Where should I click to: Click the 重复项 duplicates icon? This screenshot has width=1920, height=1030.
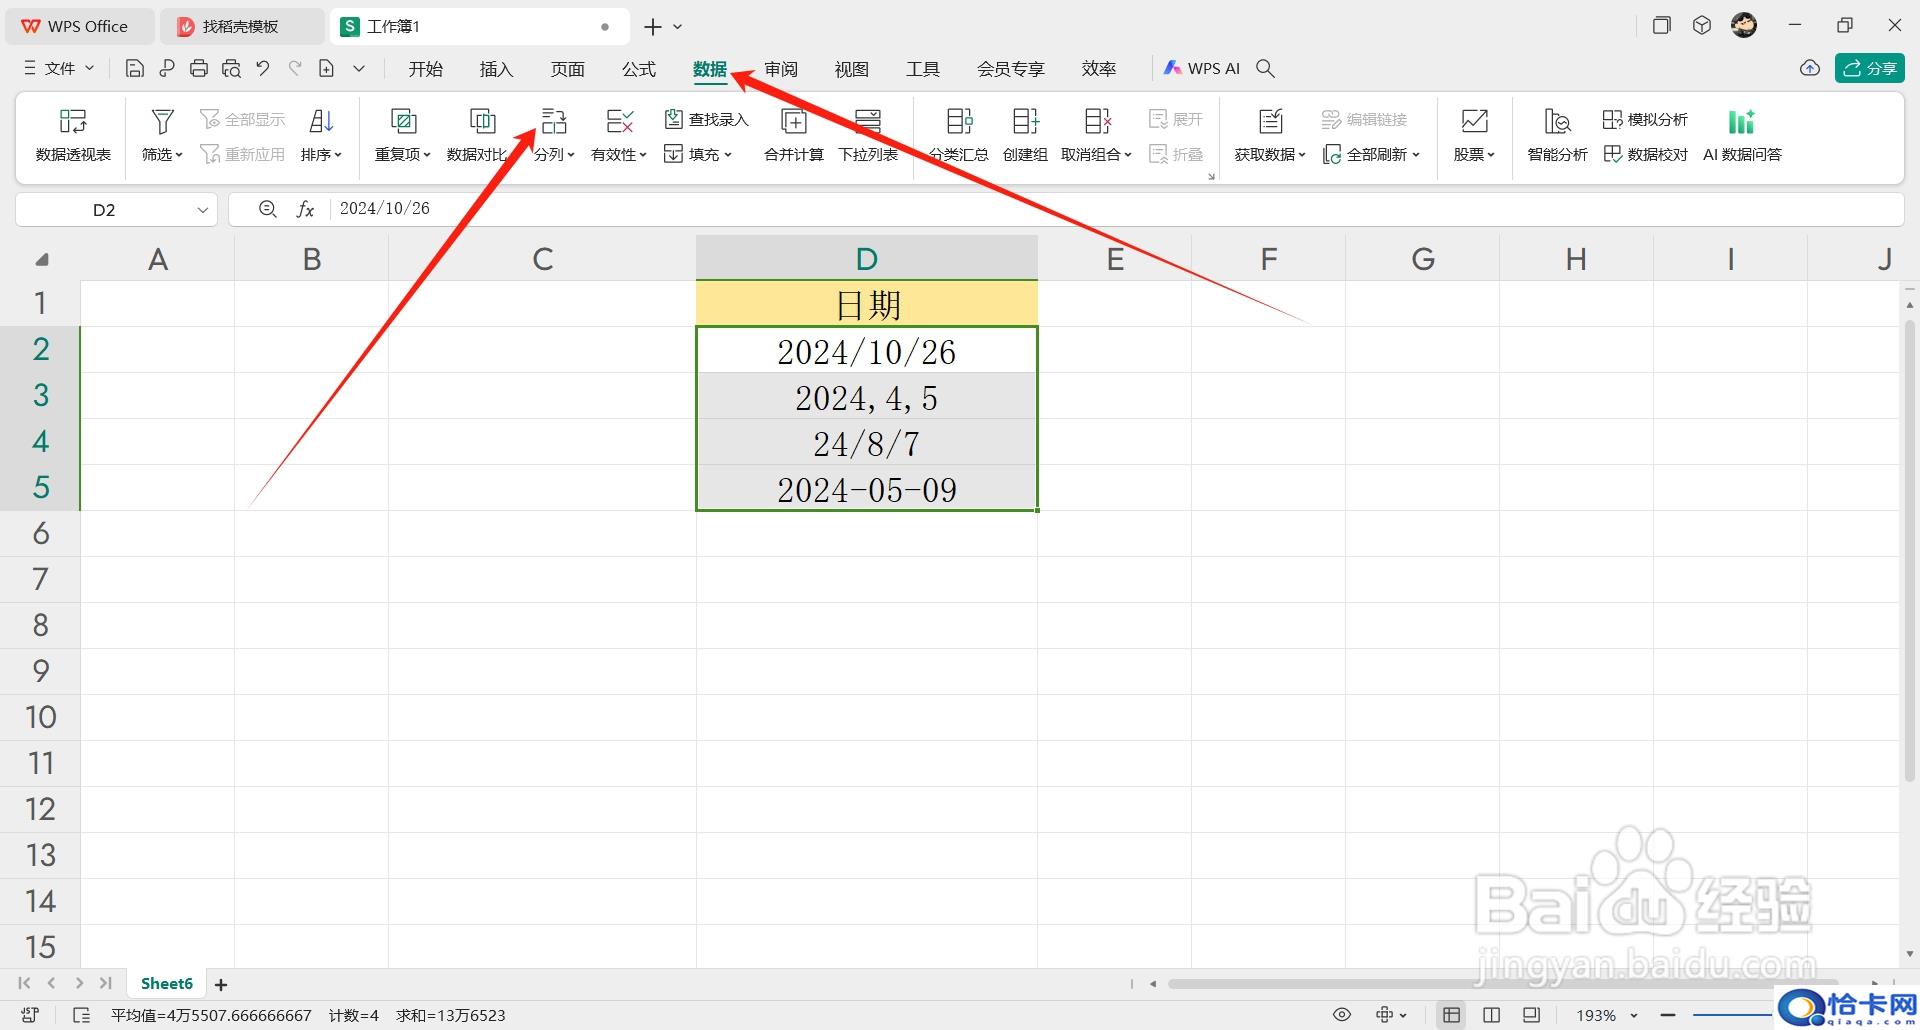point(403,121)
